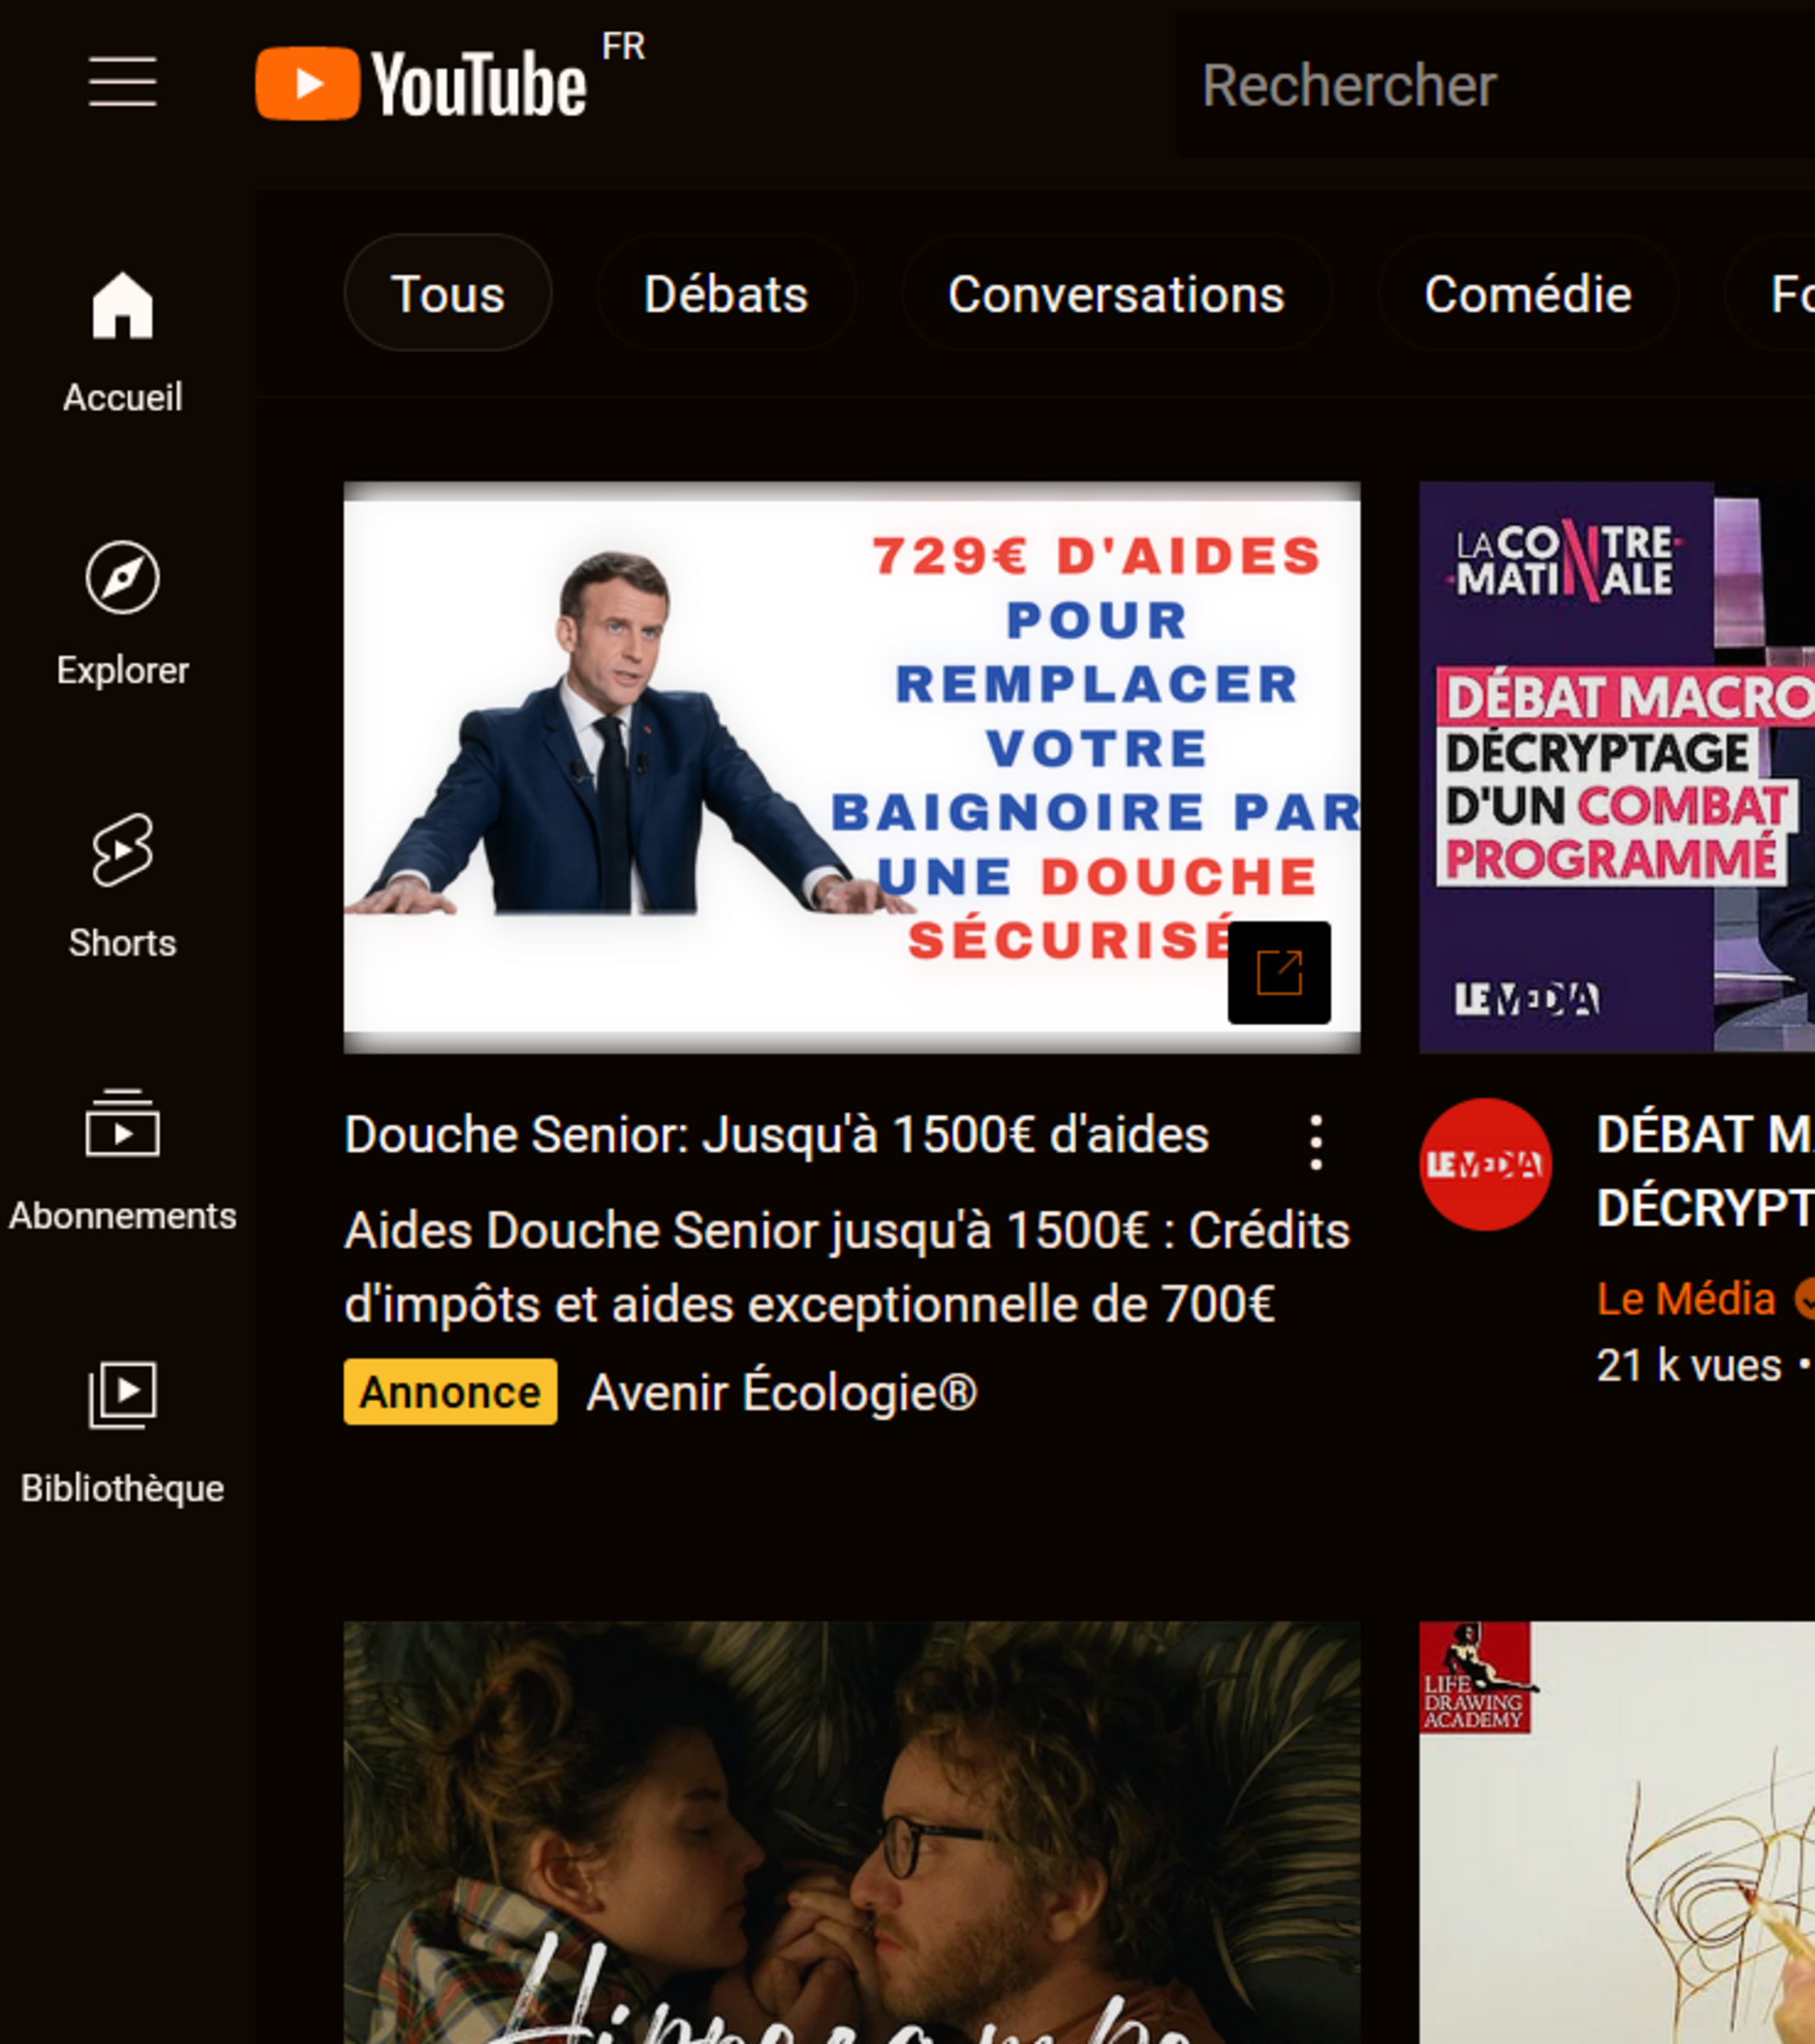Viewport: 1815px width, 2044px height.
Task: Select the Débats filter chip
Action: 725,293
